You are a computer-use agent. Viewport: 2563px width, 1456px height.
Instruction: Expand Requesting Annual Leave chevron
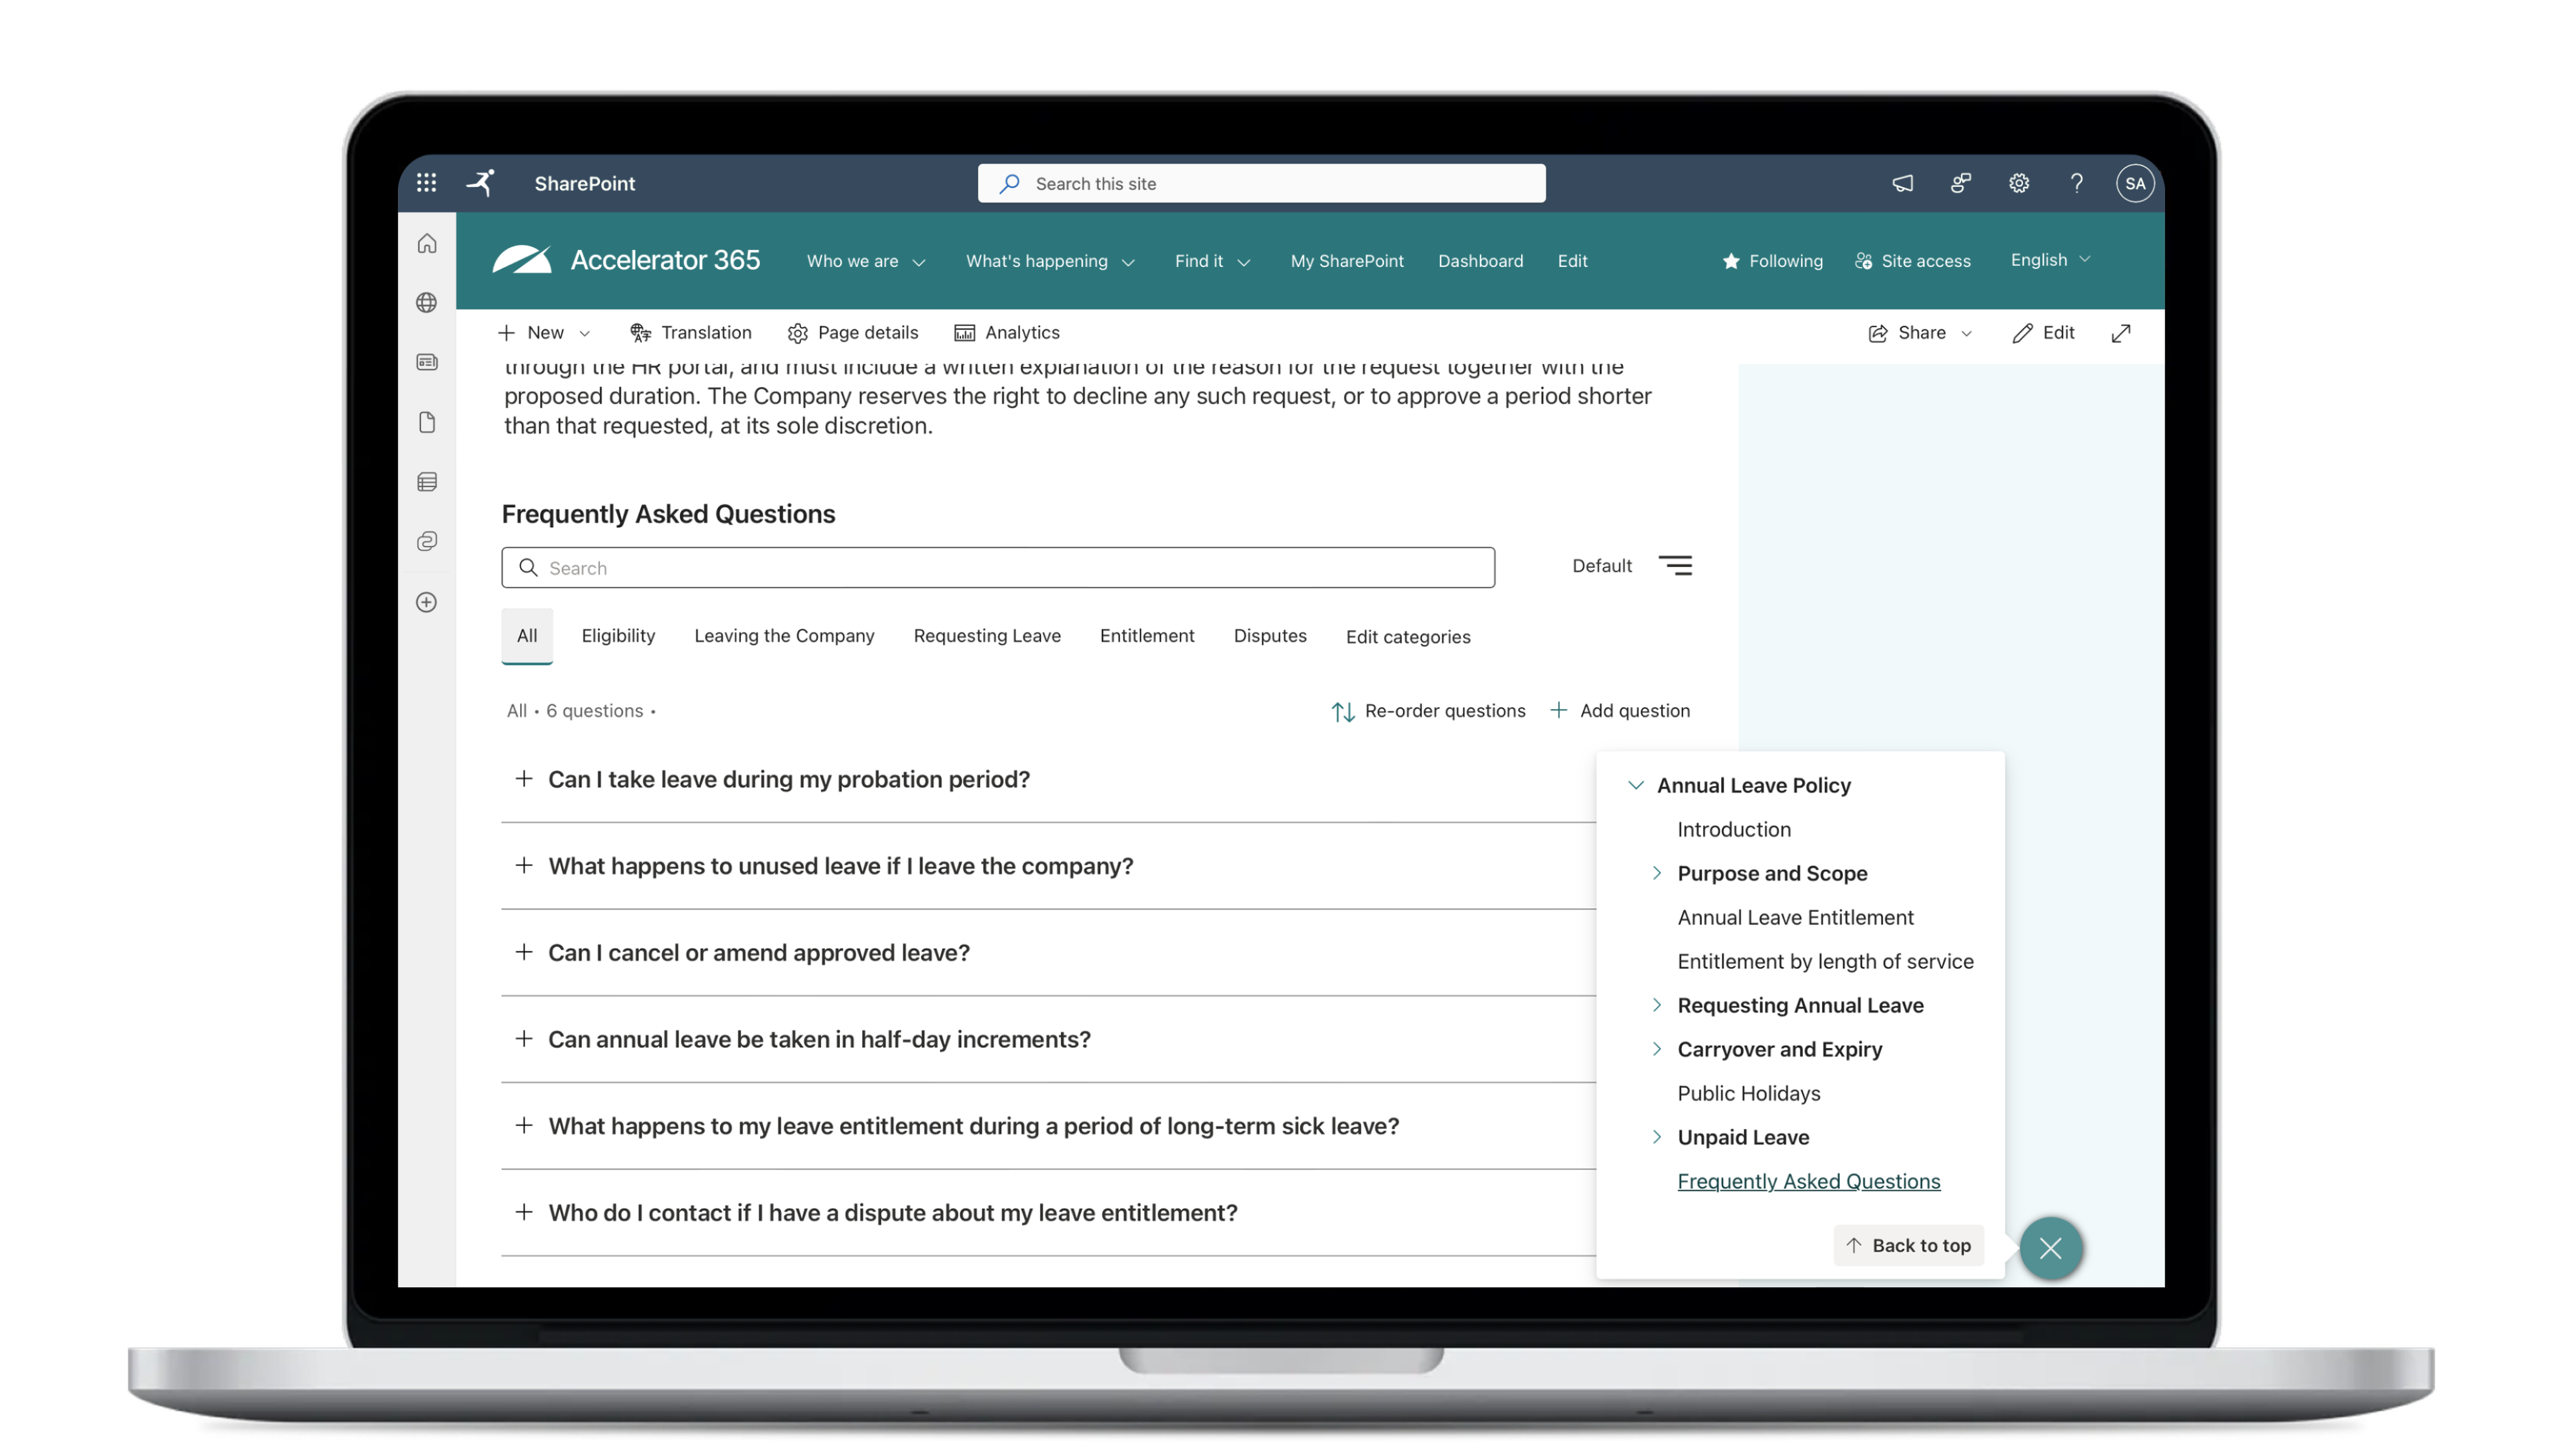click(x=1656, y=1005)
